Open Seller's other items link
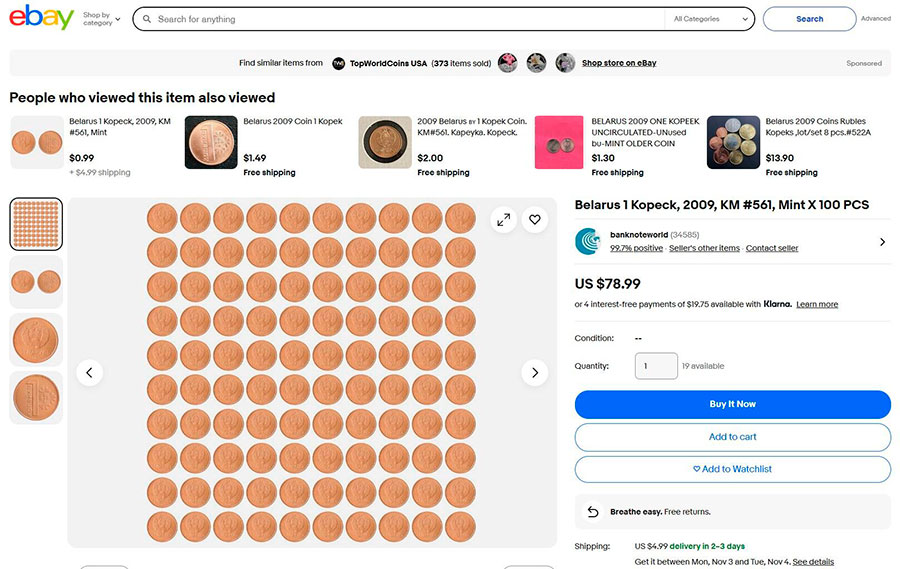 (704, 248)
